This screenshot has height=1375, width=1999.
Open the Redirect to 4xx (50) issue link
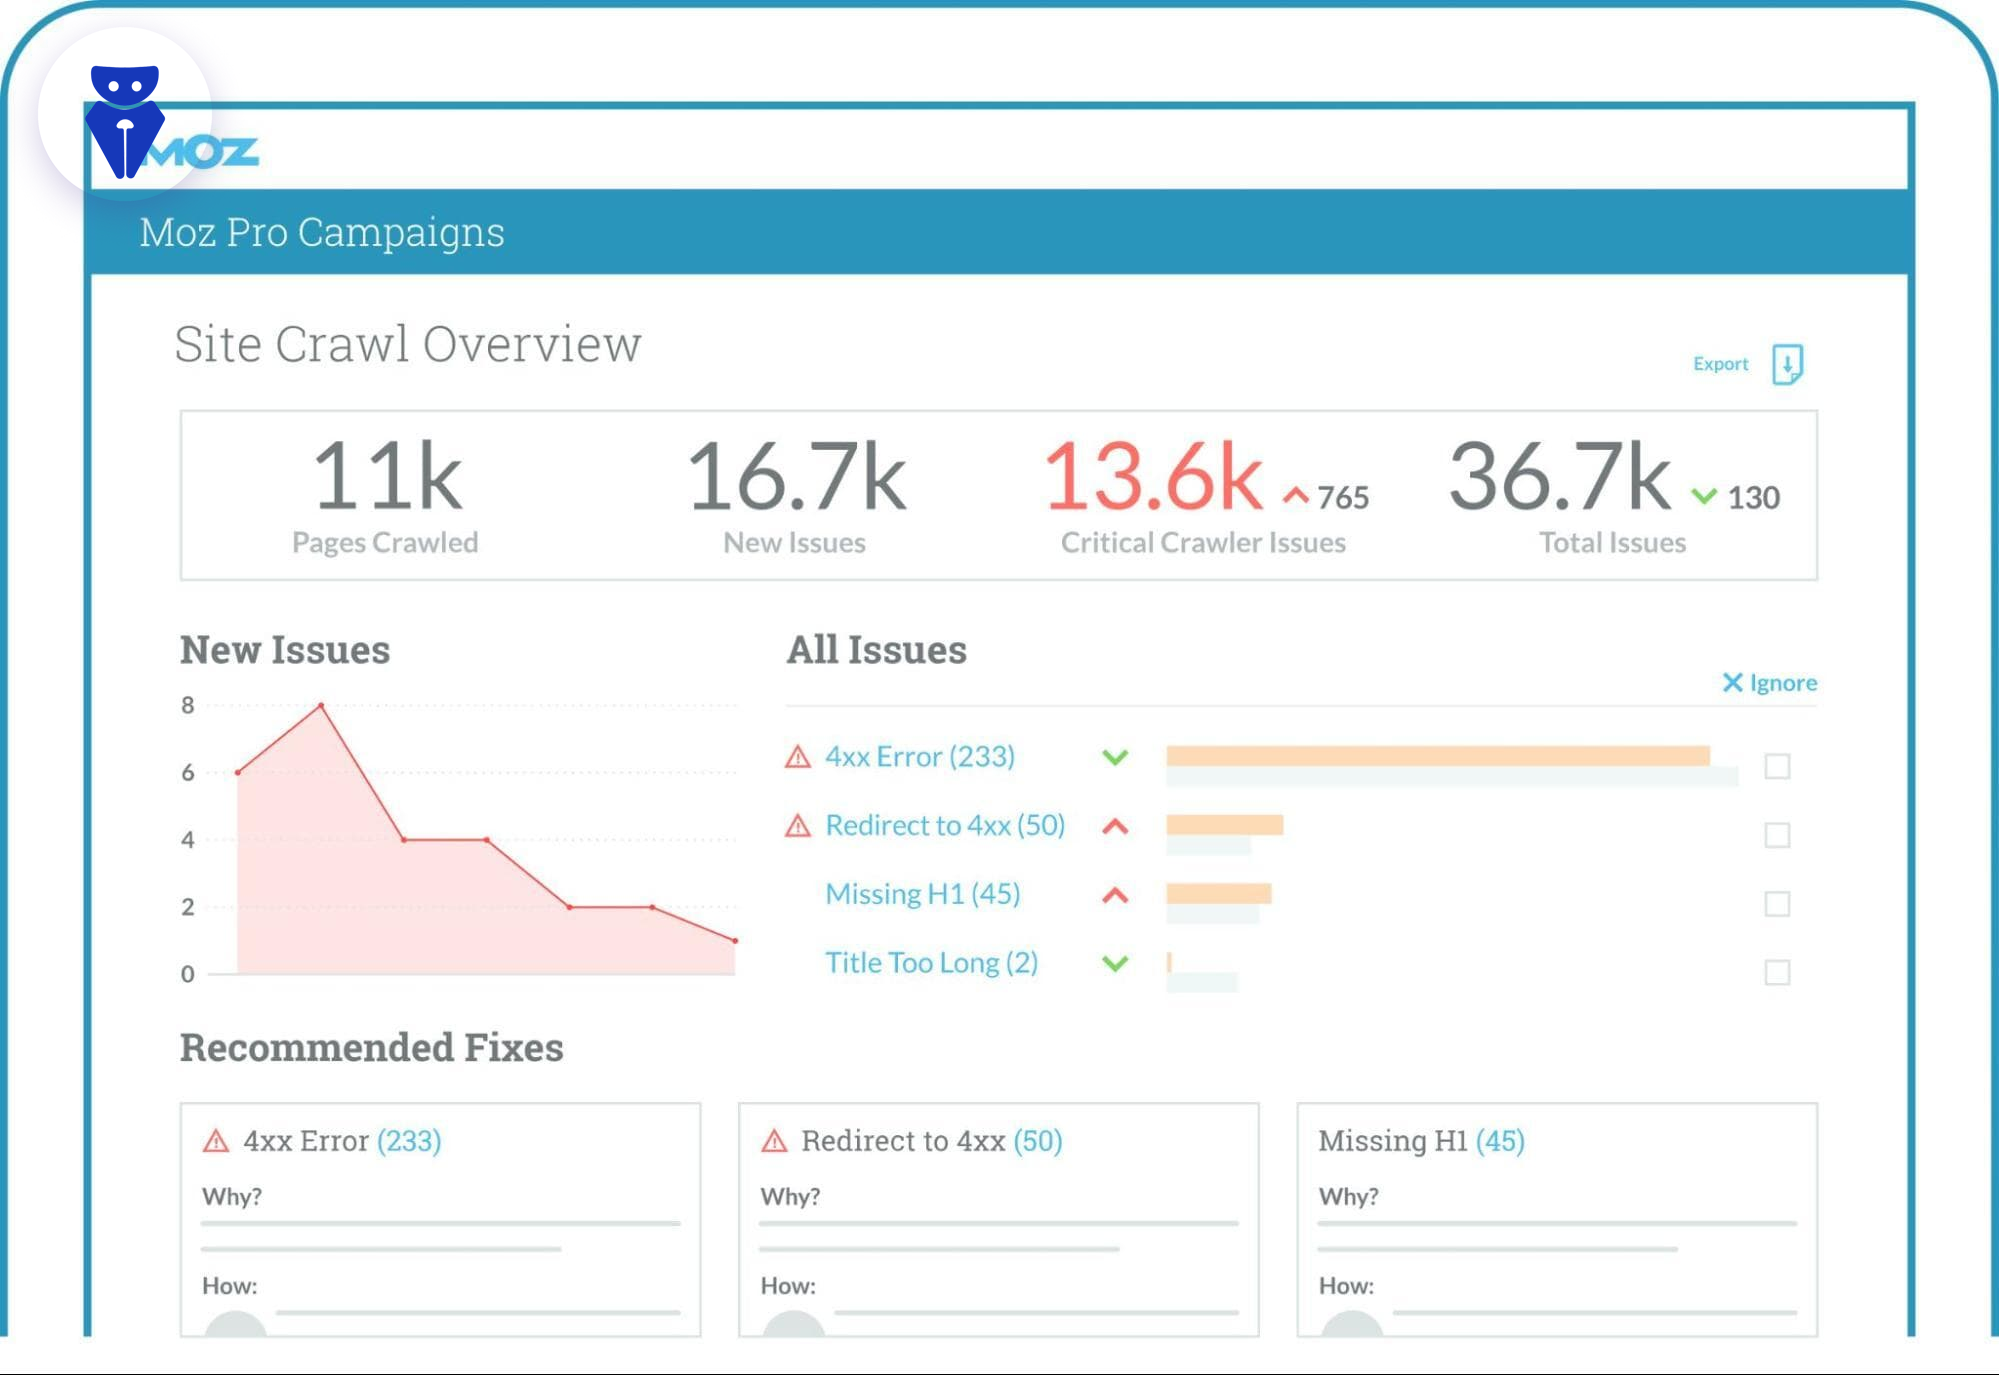[945, 826]
